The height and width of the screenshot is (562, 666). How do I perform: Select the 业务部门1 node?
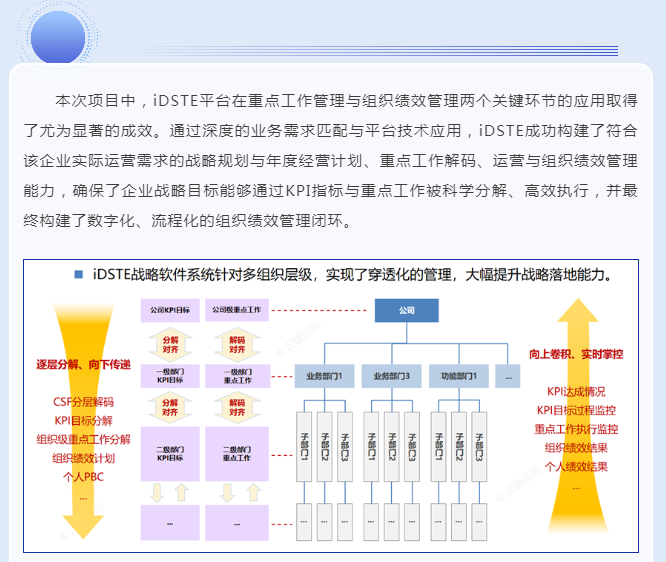coord(323,376)
